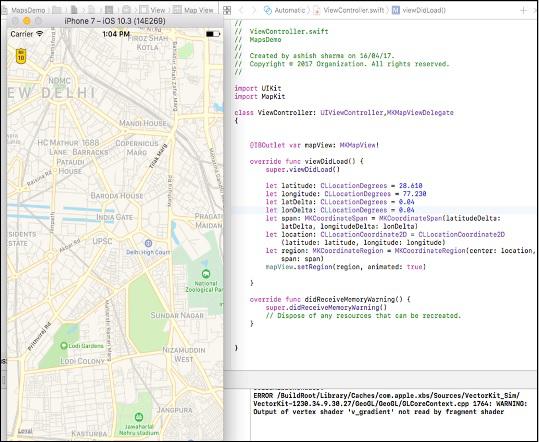Screen dimensions: 539x442
Task: Click the 'v_gradient' shader warning console line
Action: pyautogui.click(x=378, y=412)
